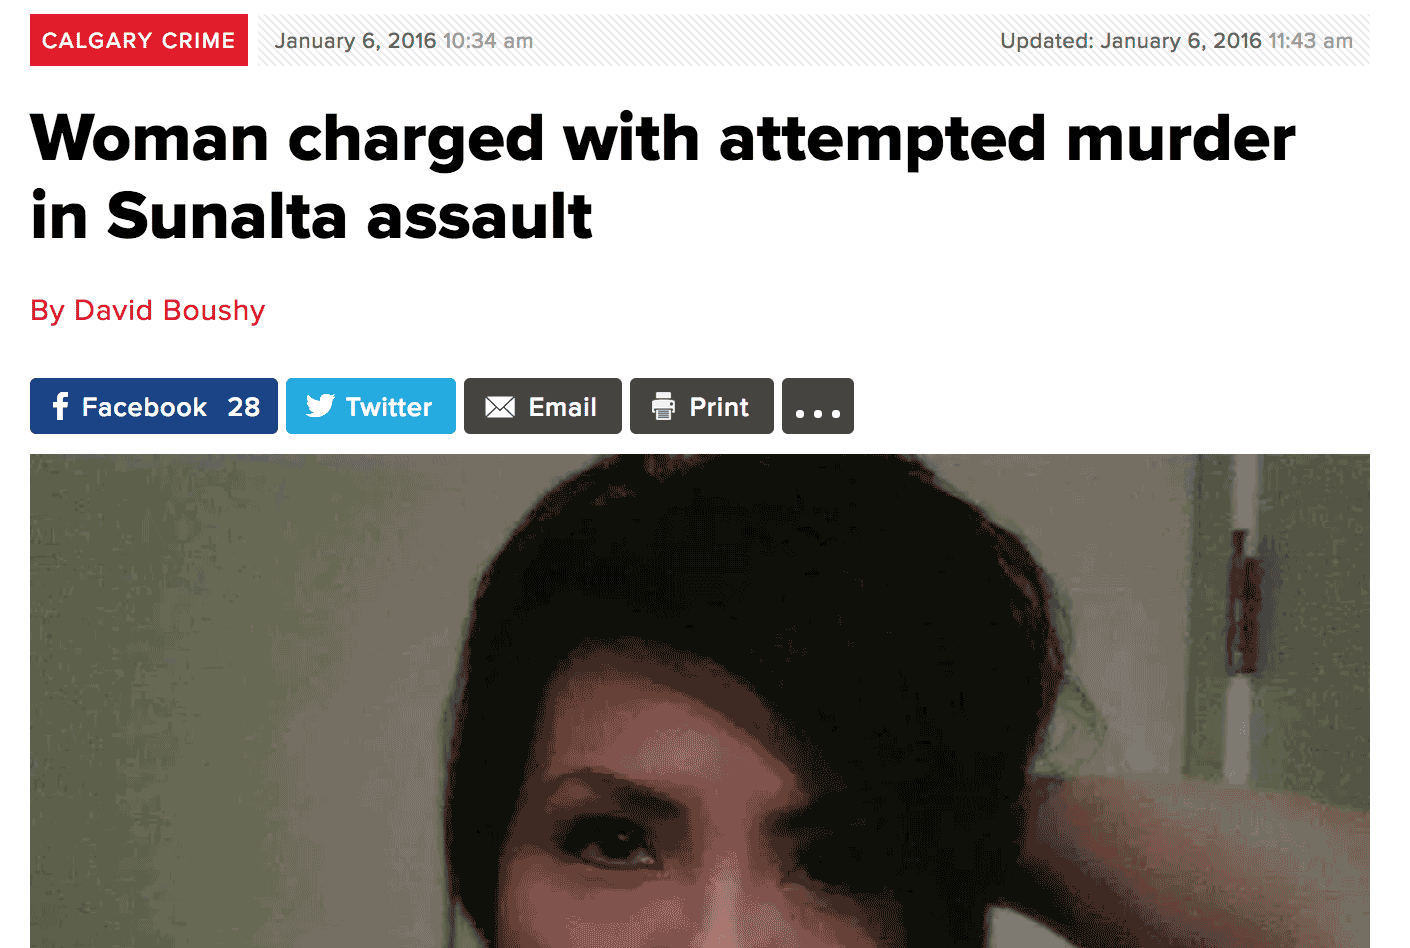Tweet this article using Twitter button
Viewport: 1410px width, 948px height.
(371, 406)
